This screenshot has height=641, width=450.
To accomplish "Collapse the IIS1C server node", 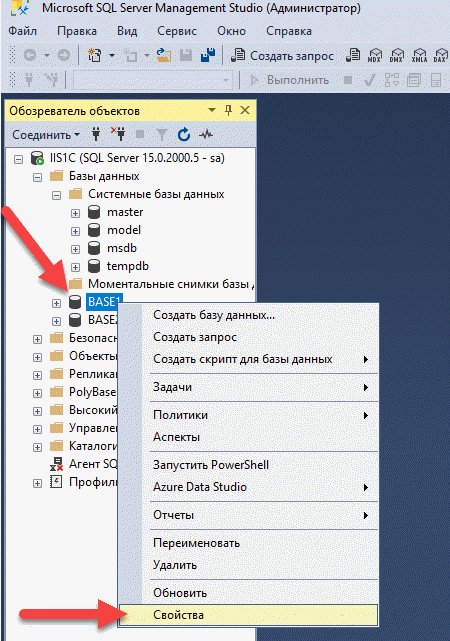I will point(18,159).
